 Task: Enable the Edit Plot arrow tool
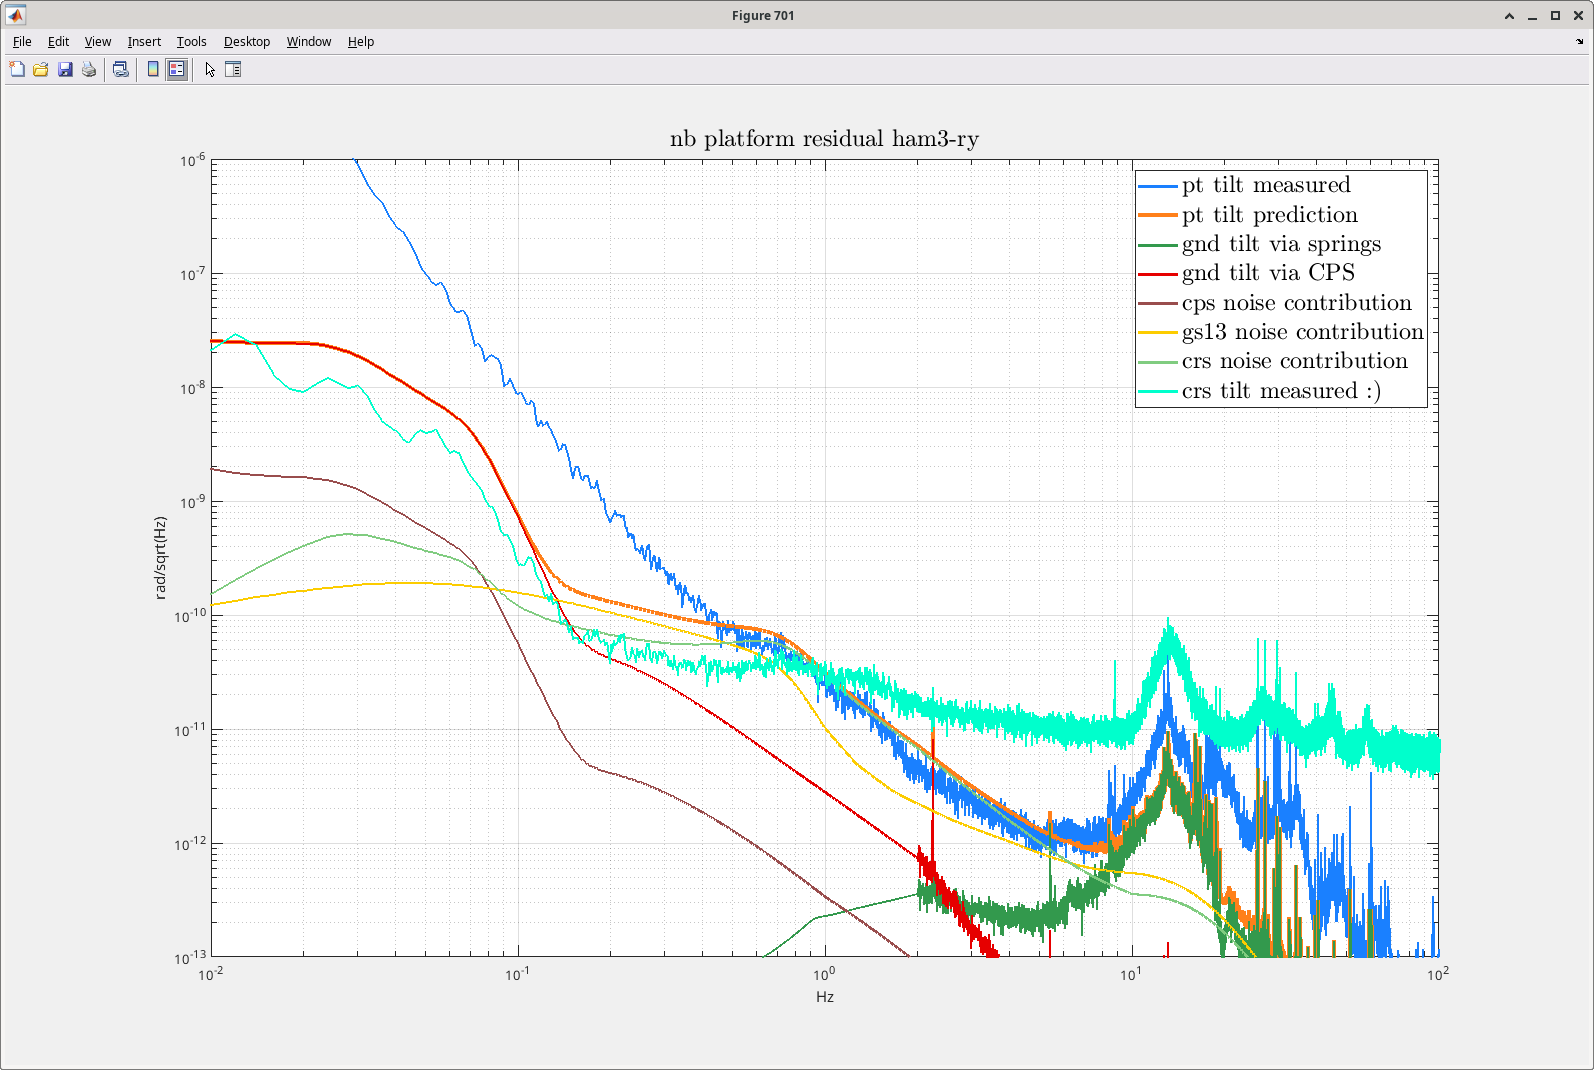point(210,69)
